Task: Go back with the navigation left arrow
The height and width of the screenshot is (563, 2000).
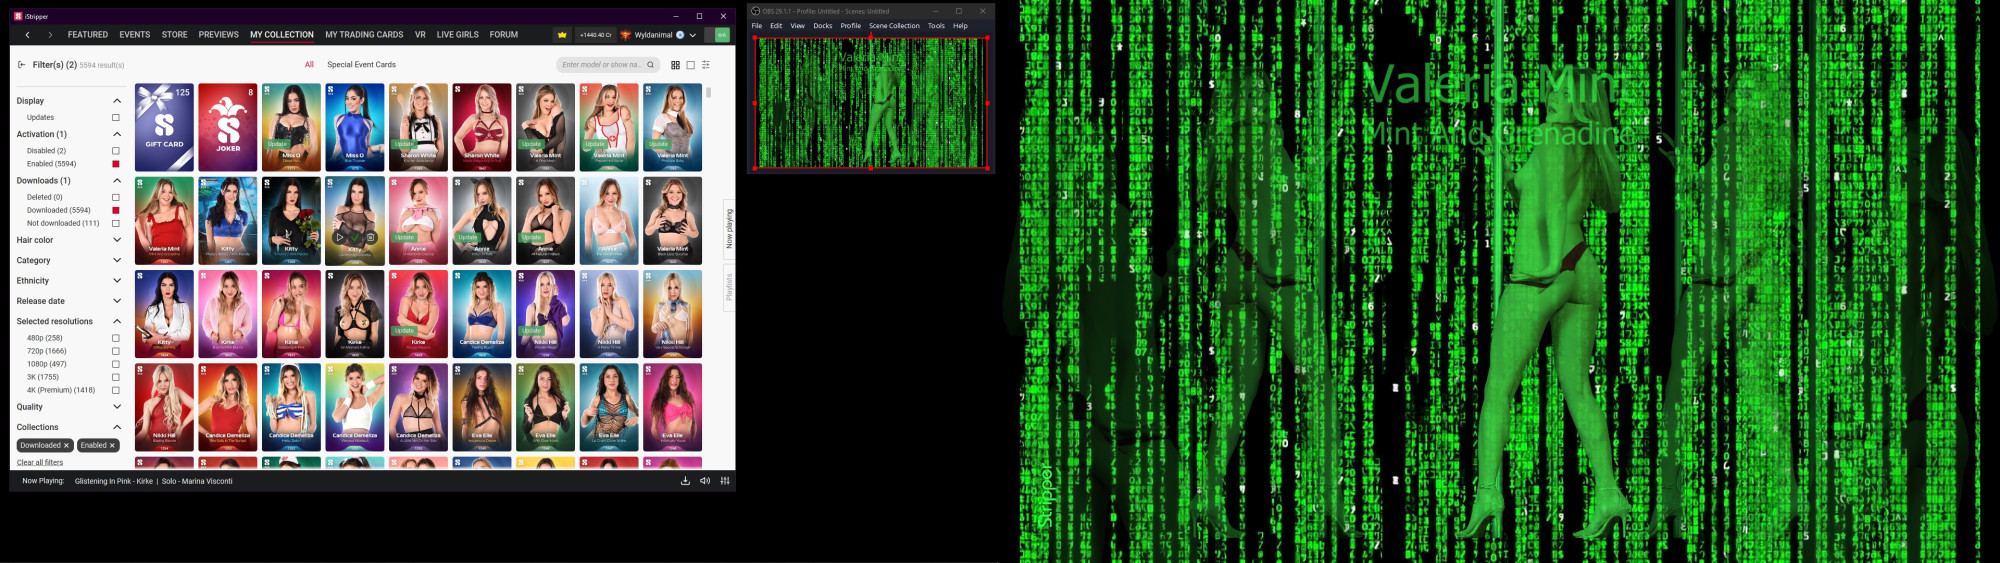Action: pos(27,35)
